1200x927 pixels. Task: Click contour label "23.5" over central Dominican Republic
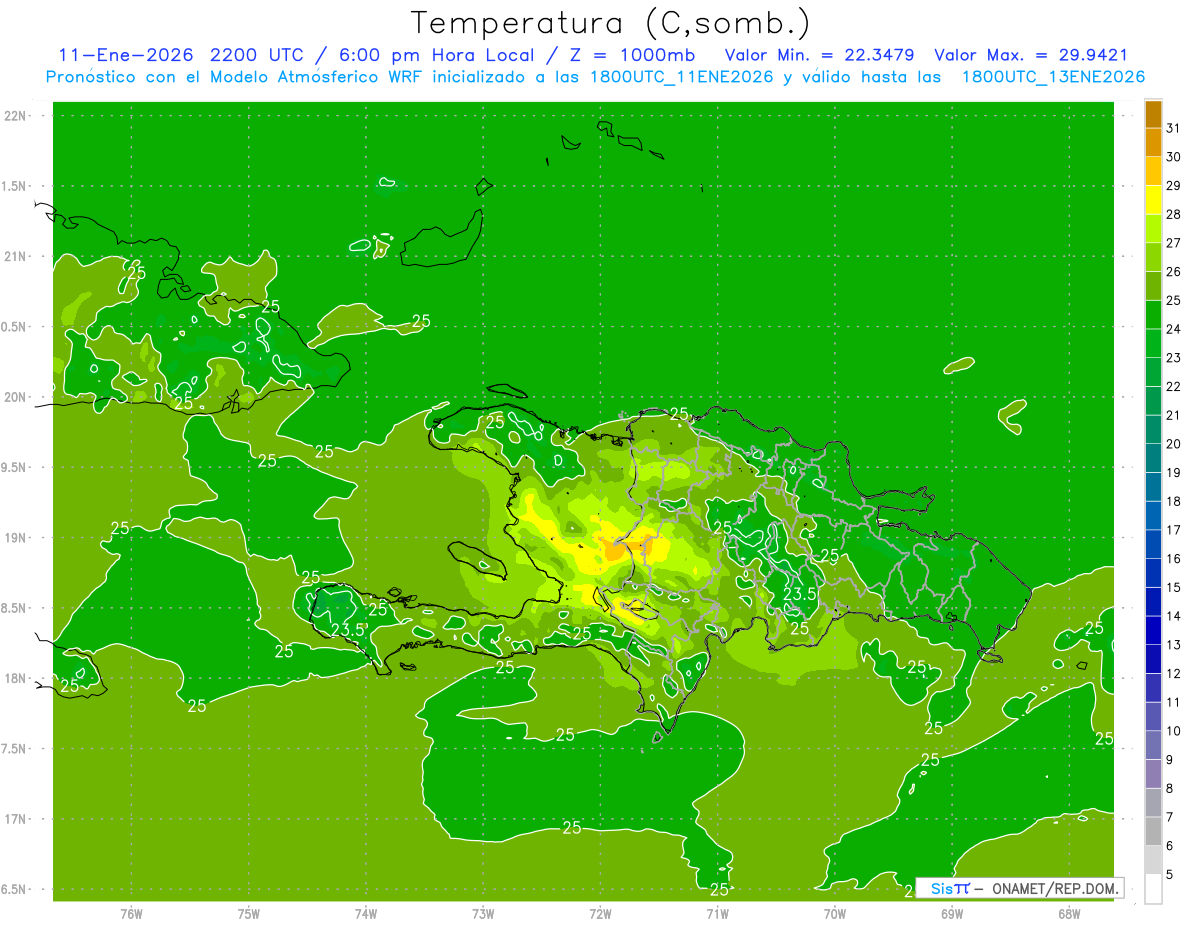799,594
